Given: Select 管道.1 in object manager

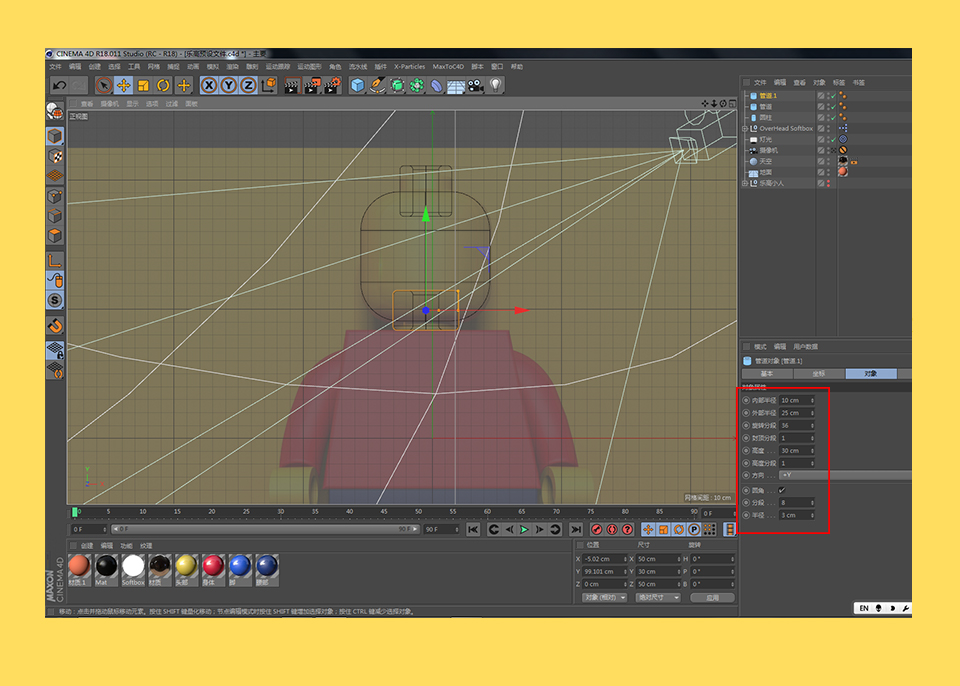Looking at the screenshot, I should (x=768, y=96).
